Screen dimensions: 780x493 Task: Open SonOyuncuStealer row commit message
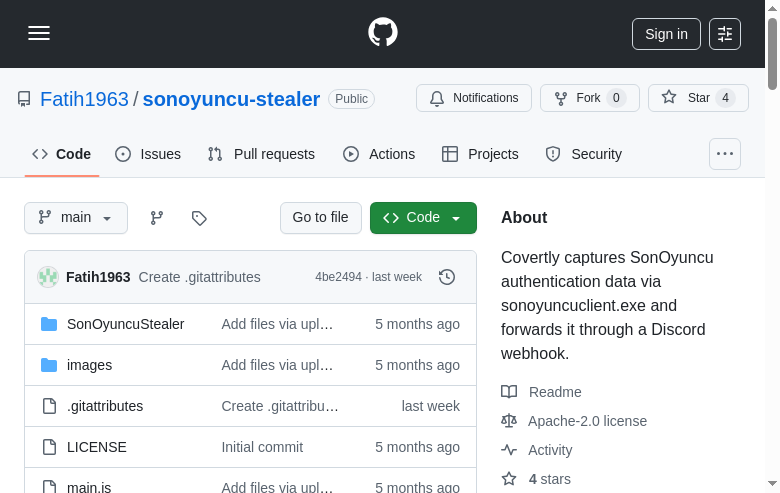coord(277,324)
